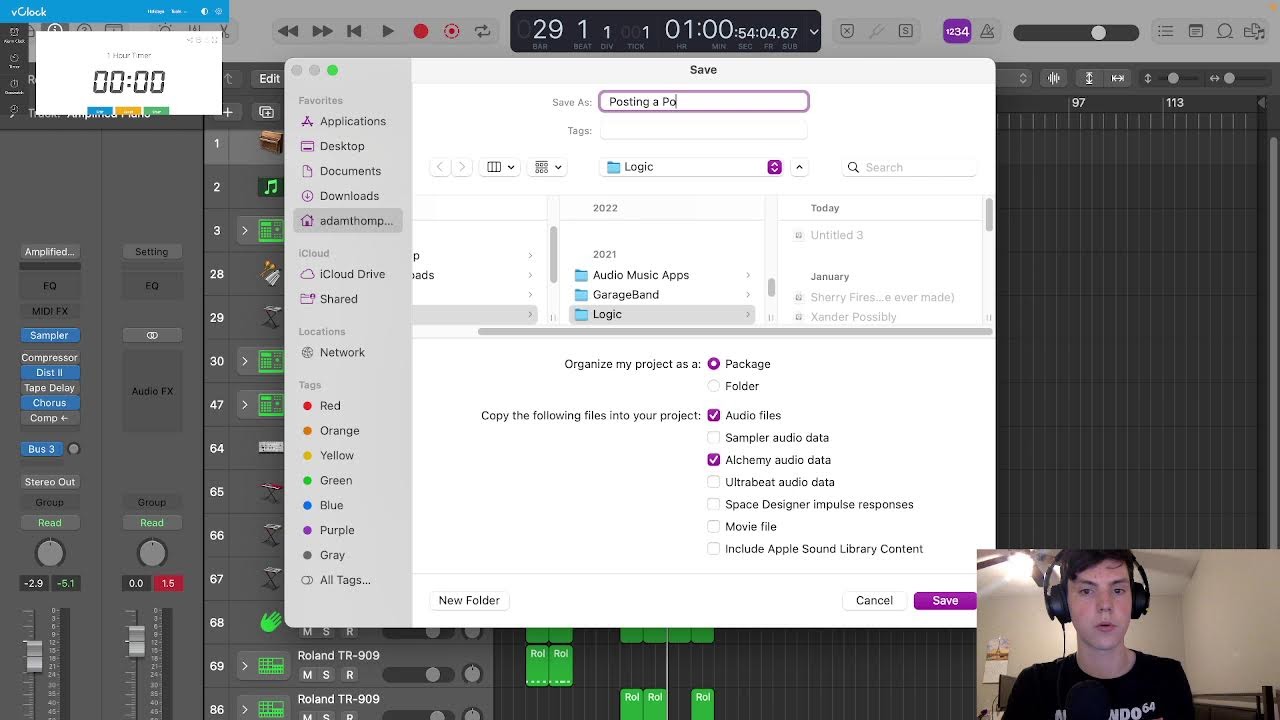The image size is (1280, 720).
Task: Toggle the Solo (S) button in control bar
Action: pos(906,32)
